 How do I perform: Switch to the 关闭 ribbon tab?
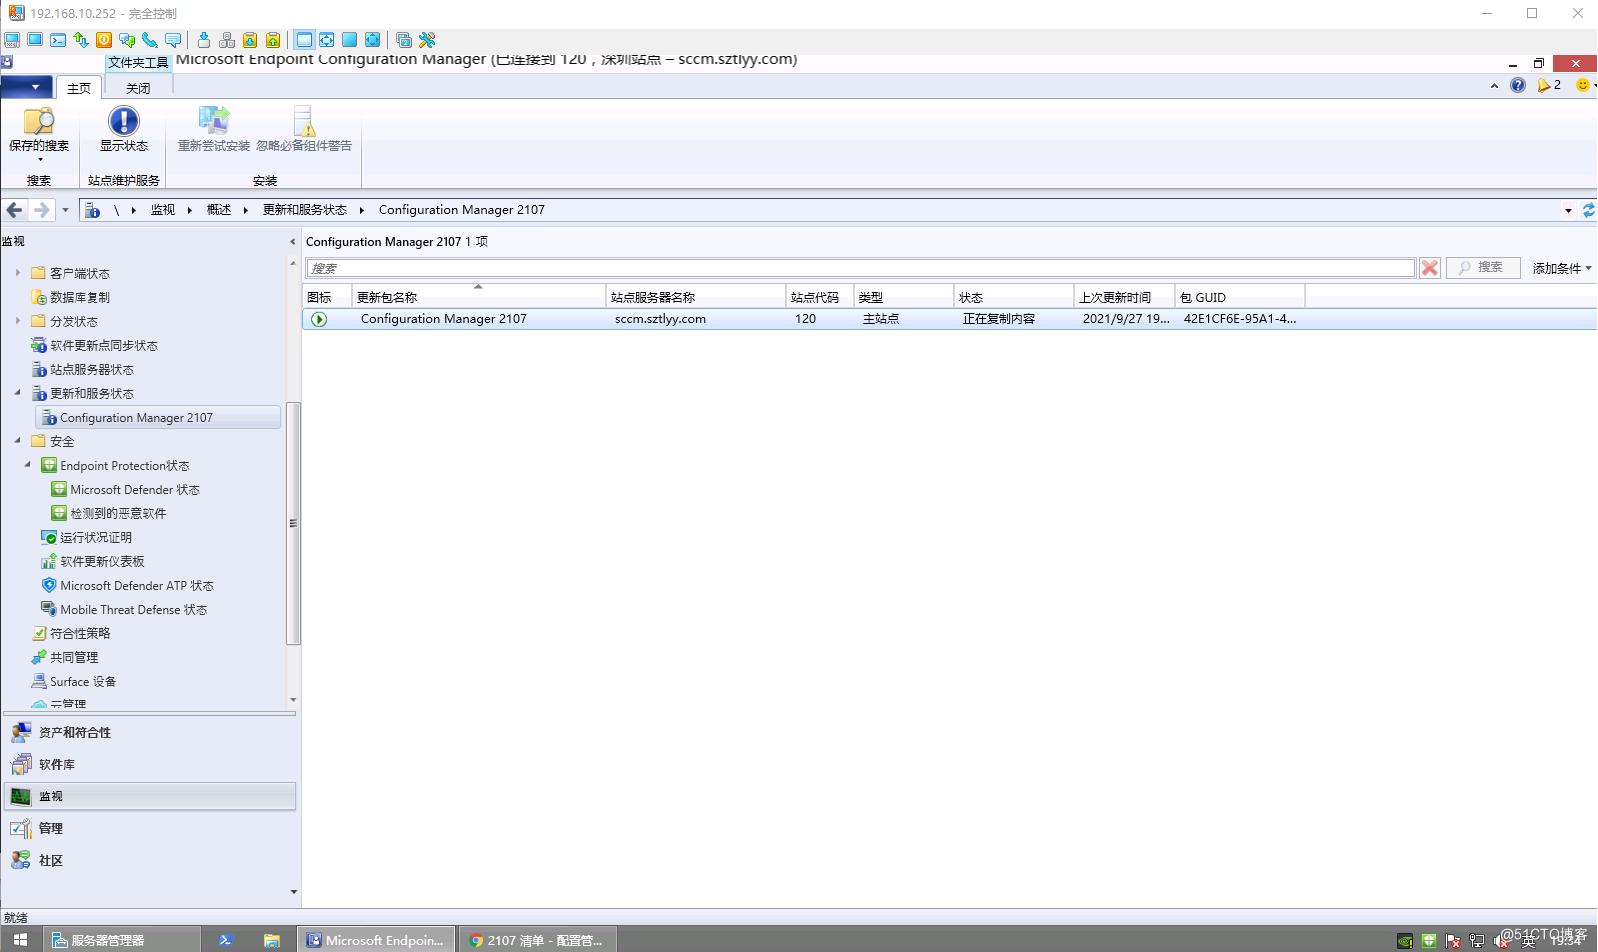[138, 88]
